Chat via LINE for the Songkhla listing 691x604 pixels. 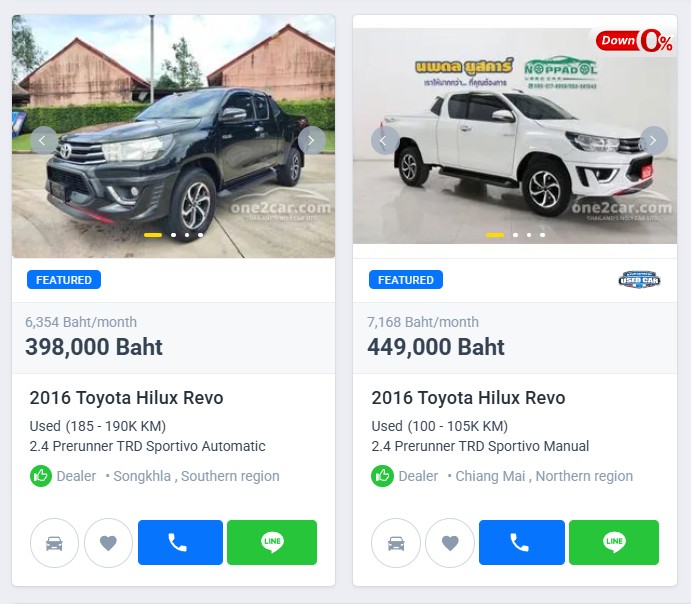tap(272, 542)
